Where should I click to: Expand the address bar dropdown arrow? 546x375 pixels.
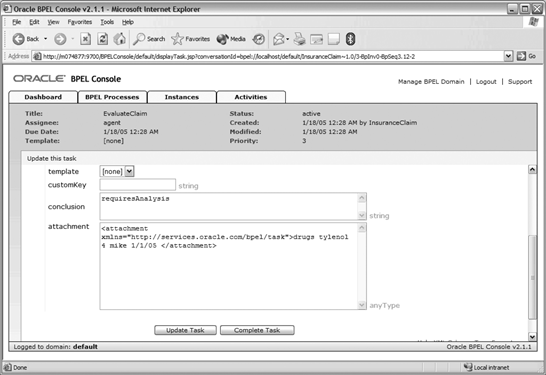(508, 56)
